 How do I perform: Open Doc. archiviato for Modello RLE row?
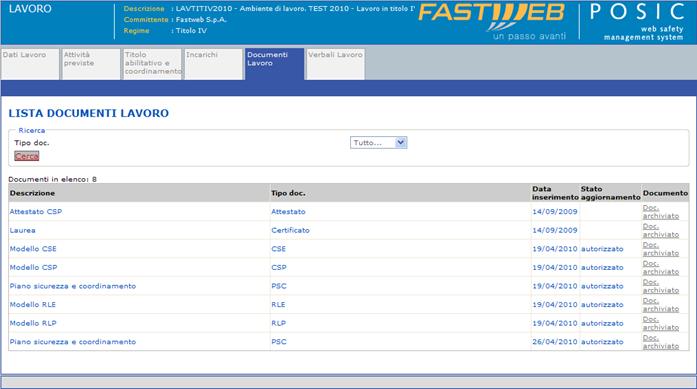pos(661,305)
